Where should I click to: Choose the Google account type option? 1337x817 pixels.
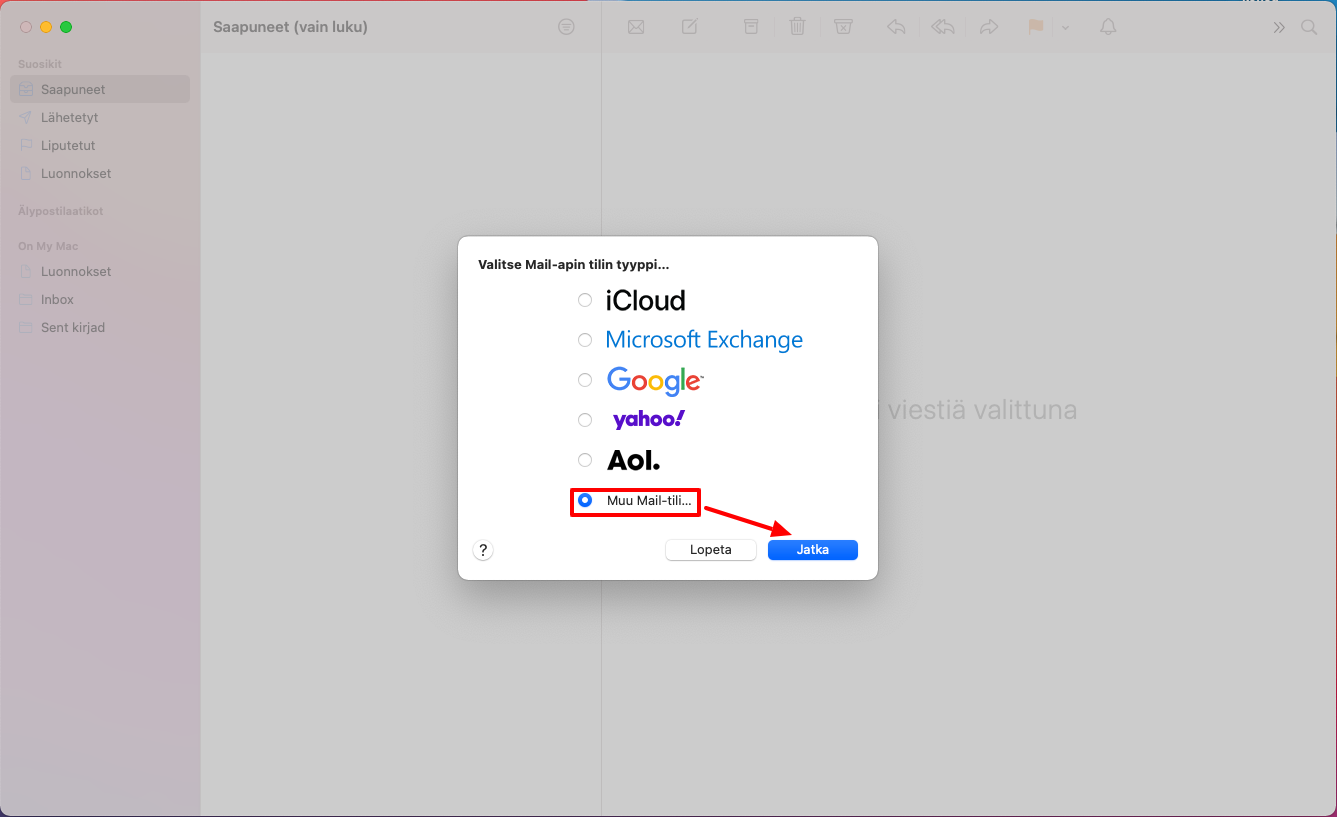pyautogui.click(x=585, y=380)
